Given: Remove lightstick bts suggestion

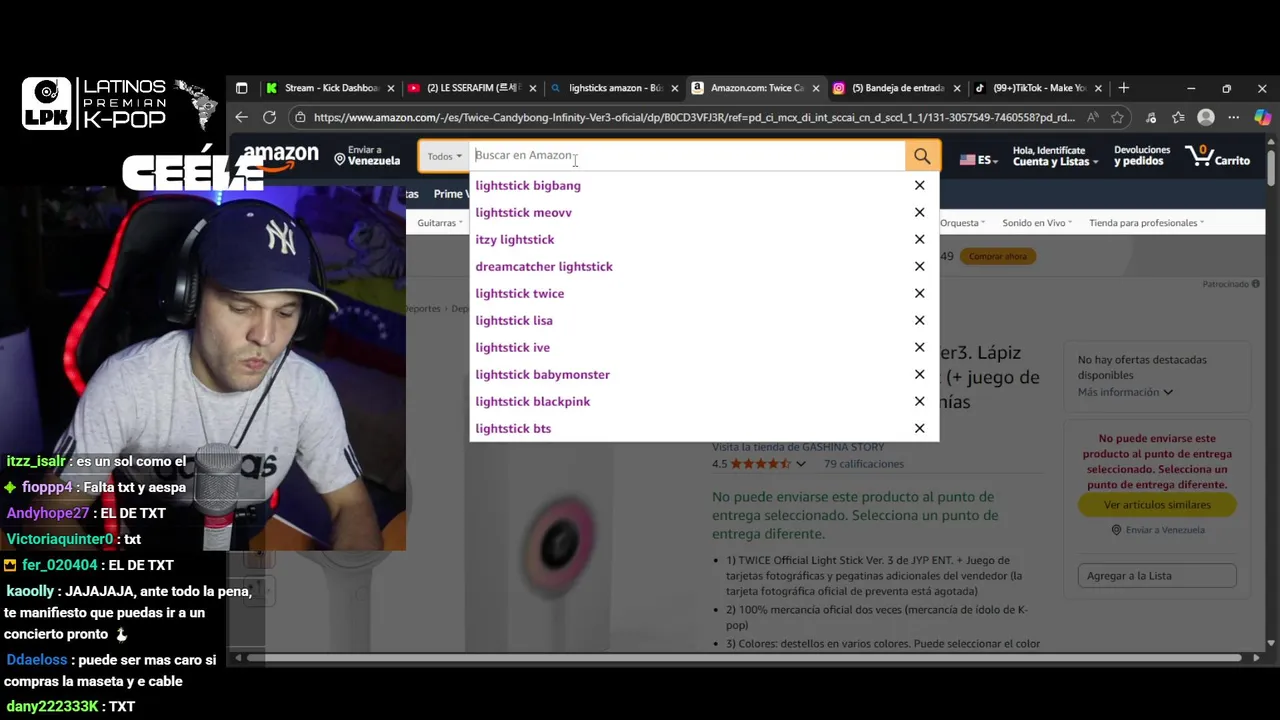Looking at the screenshot, I should pos(919,428).
